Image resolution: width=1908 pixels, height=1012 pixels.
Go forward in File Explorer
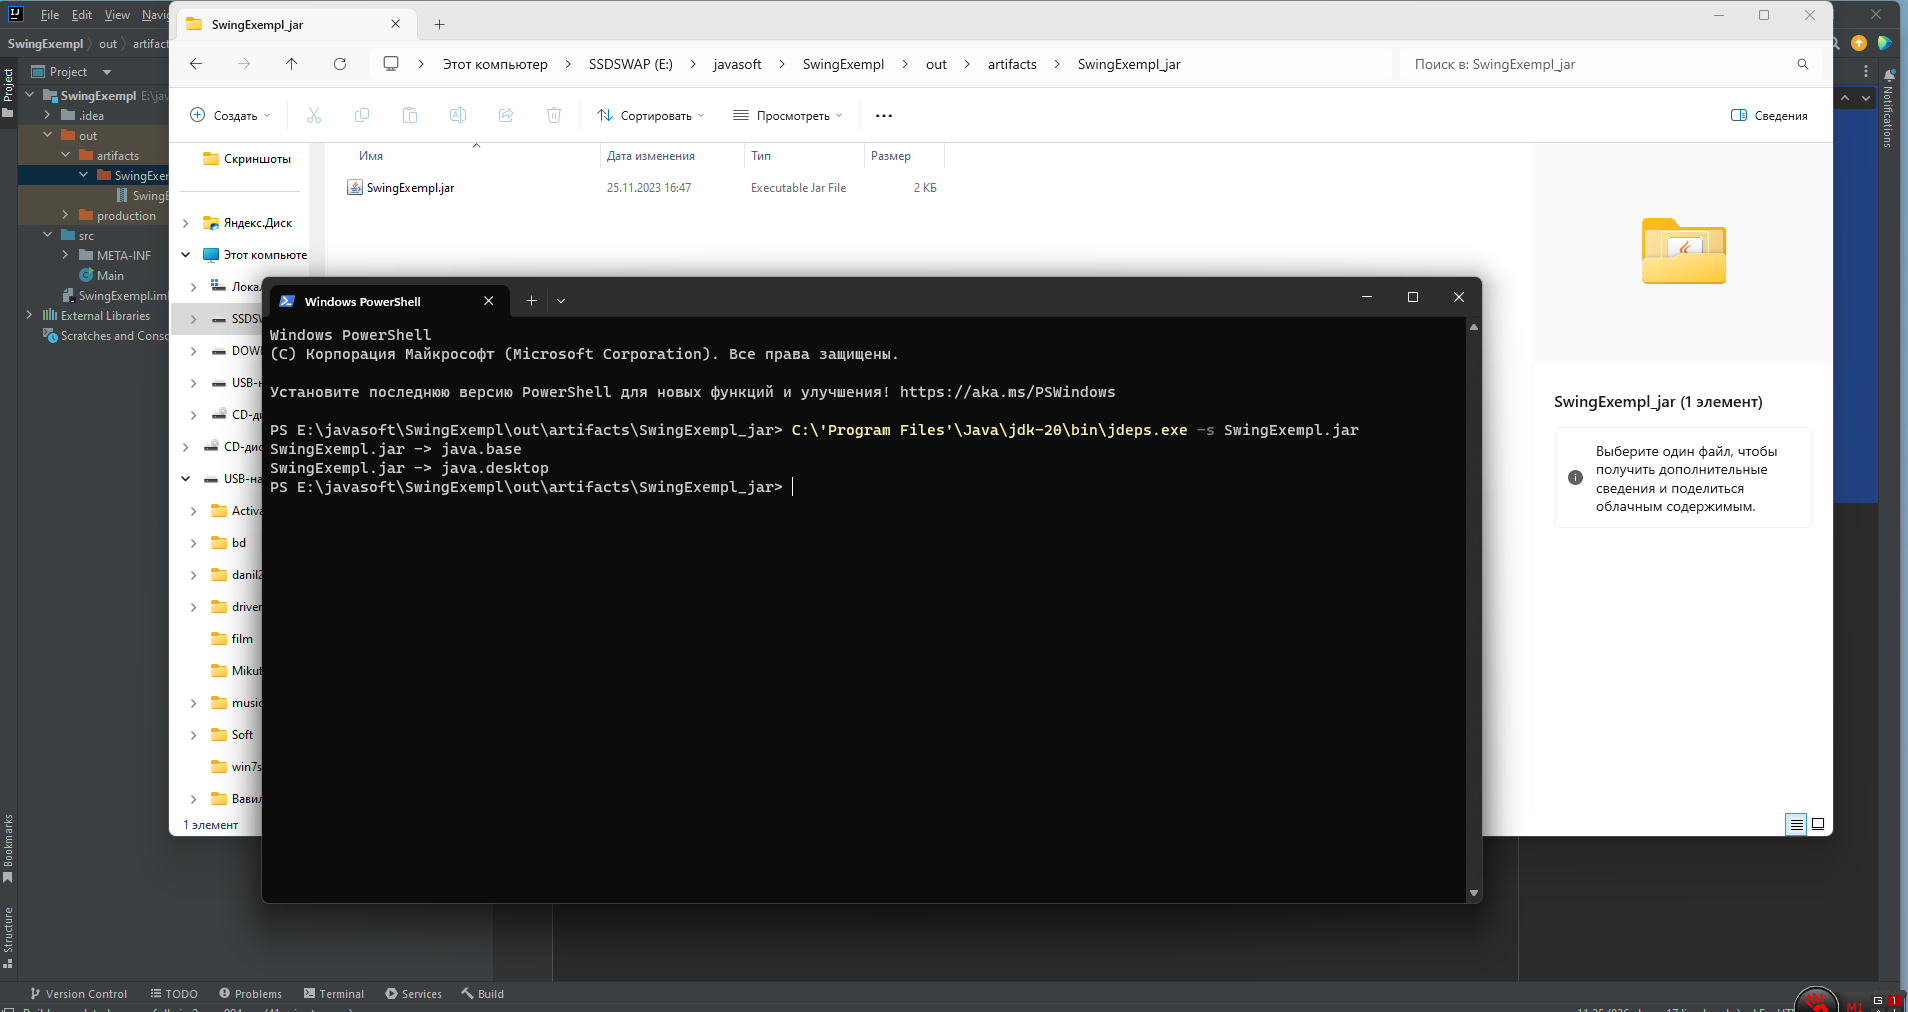tap(244, 64)
